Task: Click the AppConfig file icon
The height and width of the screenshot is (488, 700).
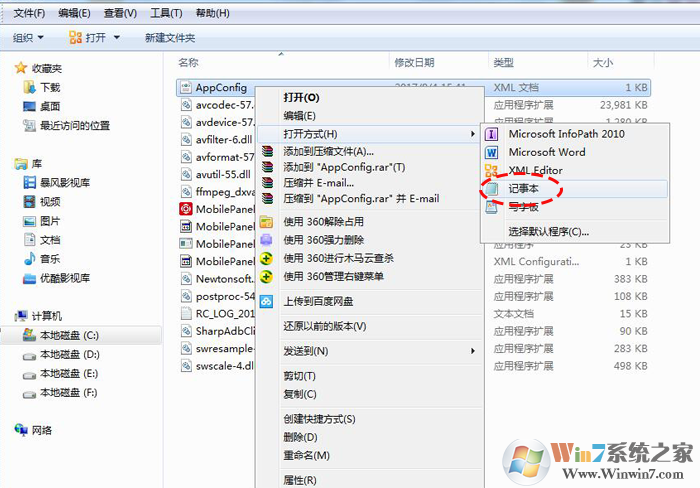Action: (x=186, y=88)
